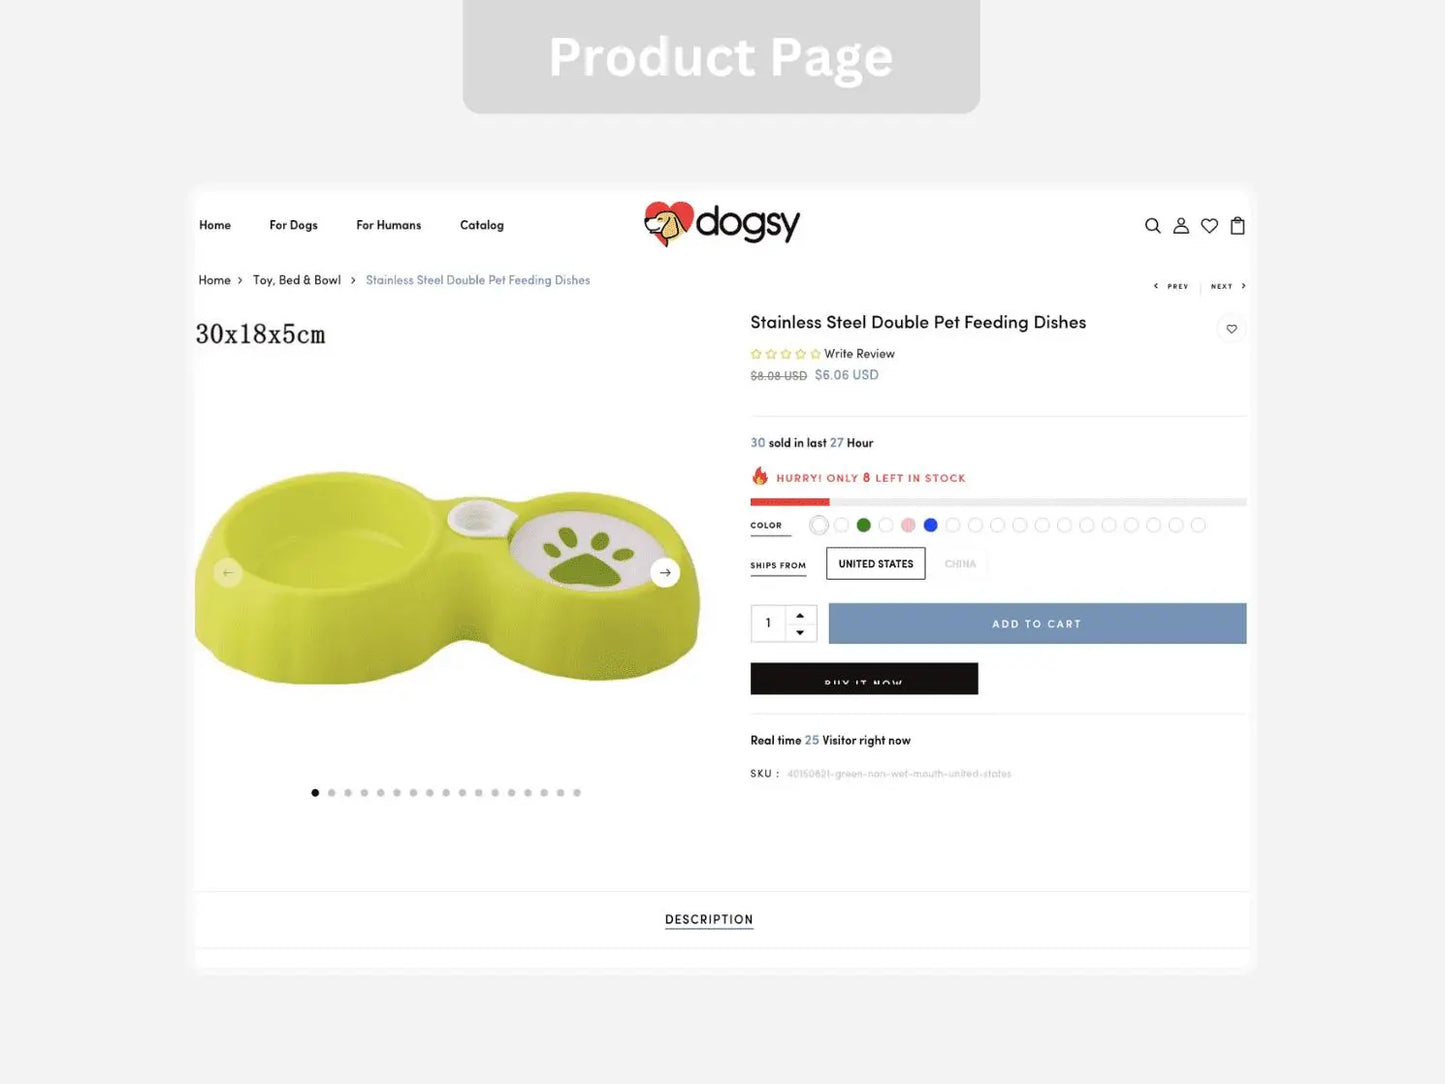Show next product image arrow
Viewport: 1445px width, 1084px height.
(665, 573)
